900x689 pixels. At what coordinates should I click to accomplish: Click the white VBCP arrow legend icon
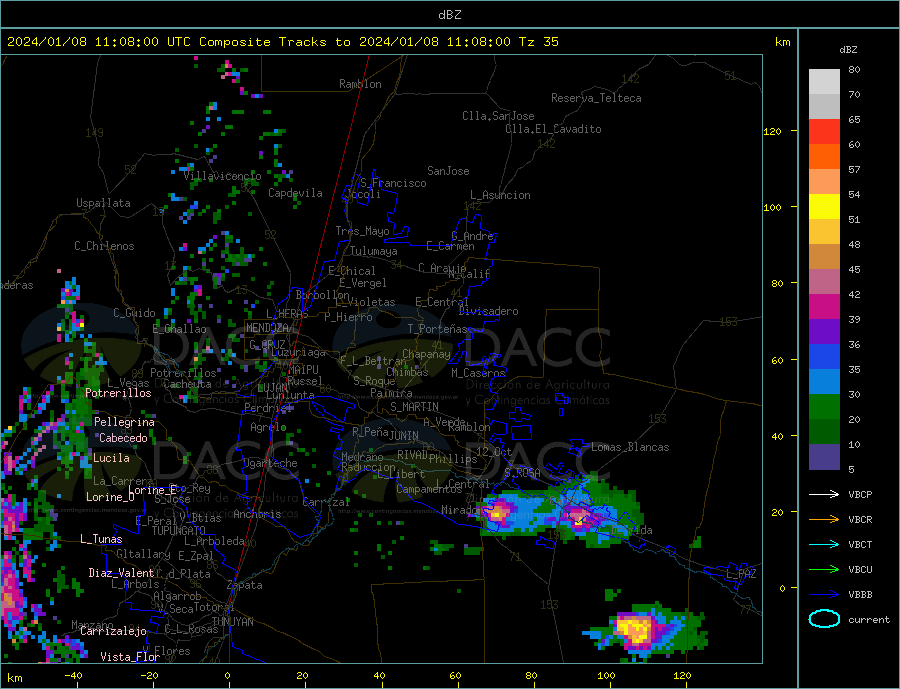point(824,494)
